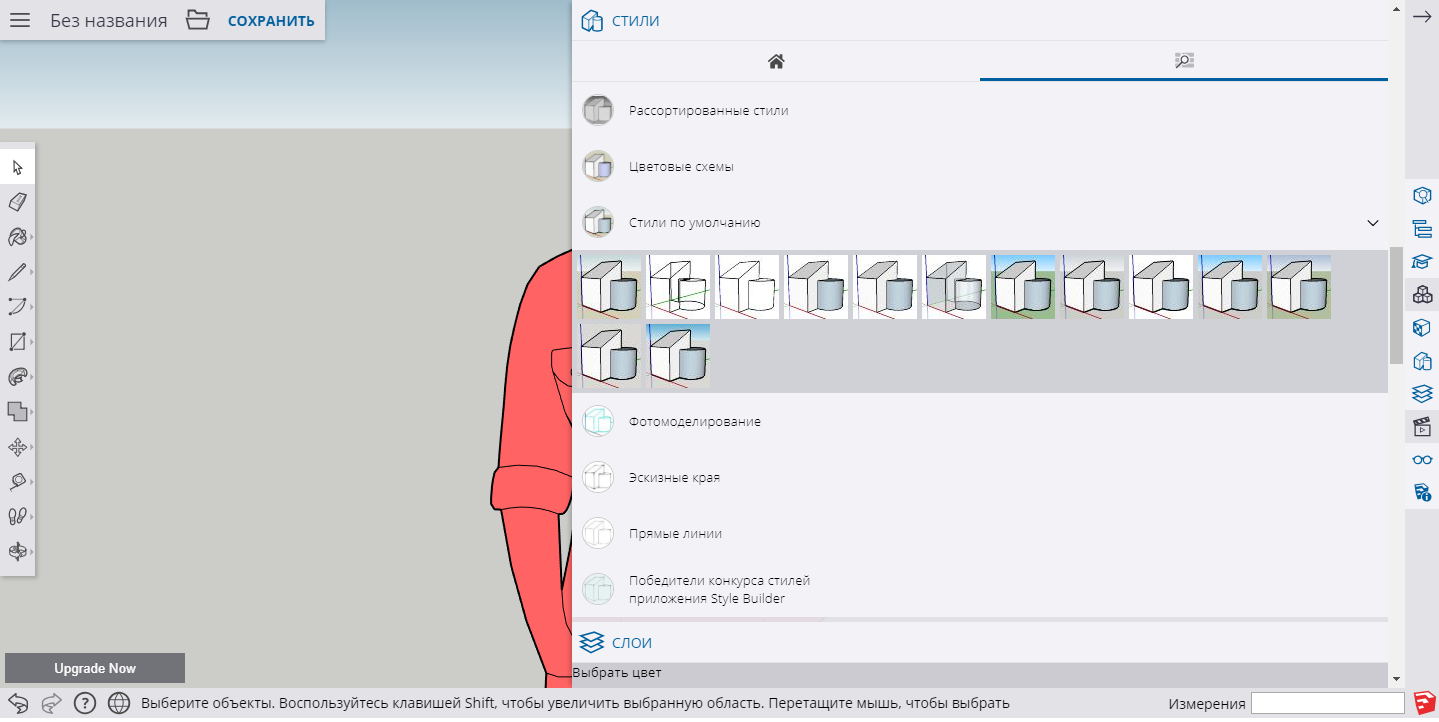Open Help question mark icon
Image resolution: width=1439 pixels, height=722 pixels.
tap(85, 703)
